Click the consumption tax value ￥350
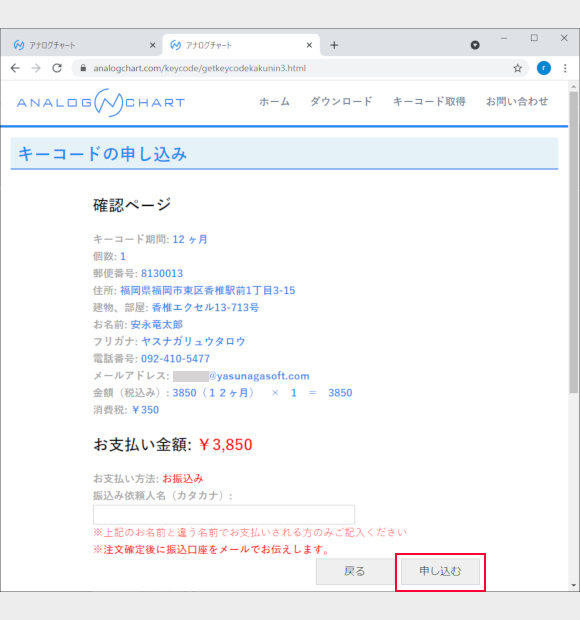Viewport: 580px width, 620px height. [x=145, y=410]
